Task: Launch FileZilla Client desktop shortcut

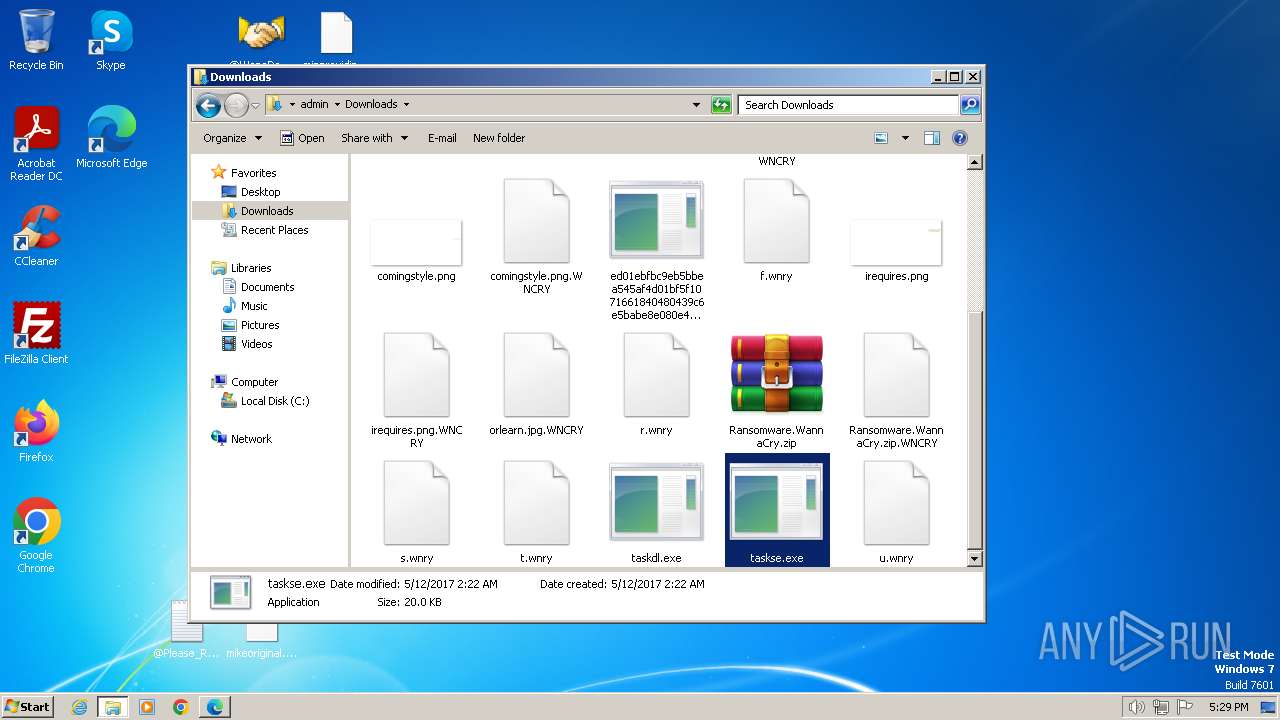Action: click(x=36, y=334)
